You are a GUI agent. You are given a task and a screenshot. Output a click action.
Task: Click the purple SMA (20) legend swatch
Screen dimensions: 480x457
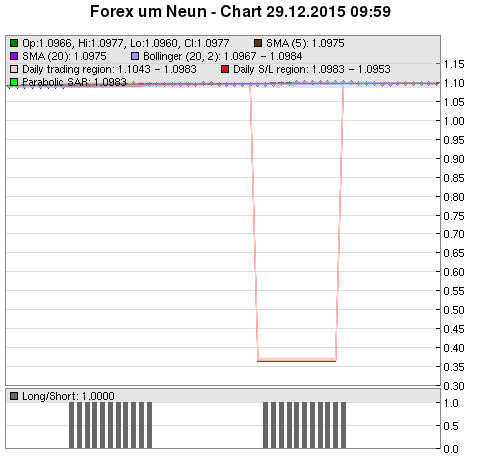pos(14,56)
